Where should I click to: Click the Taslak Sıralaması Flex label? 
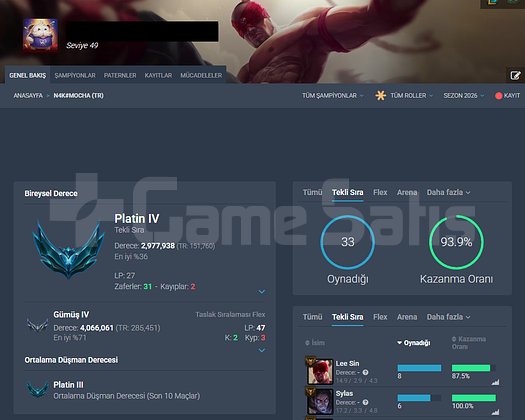point(230,314)
